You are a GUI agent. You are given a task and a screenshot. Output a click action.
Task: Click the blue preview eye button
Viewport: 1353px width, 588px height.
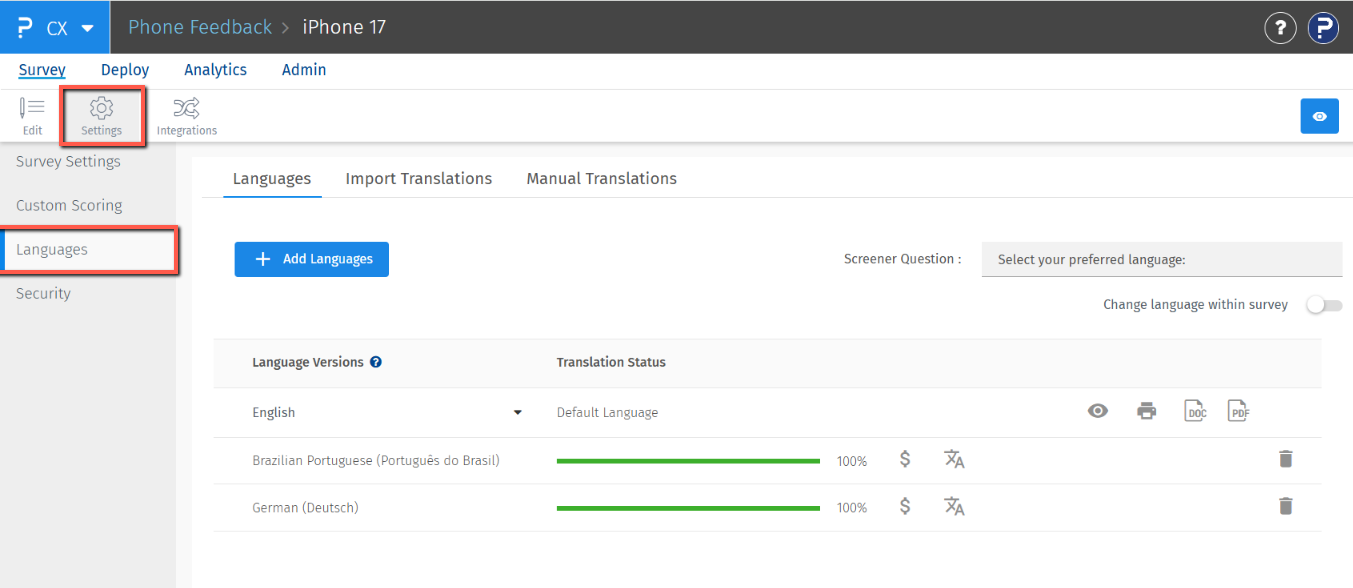coord(1319,116)
